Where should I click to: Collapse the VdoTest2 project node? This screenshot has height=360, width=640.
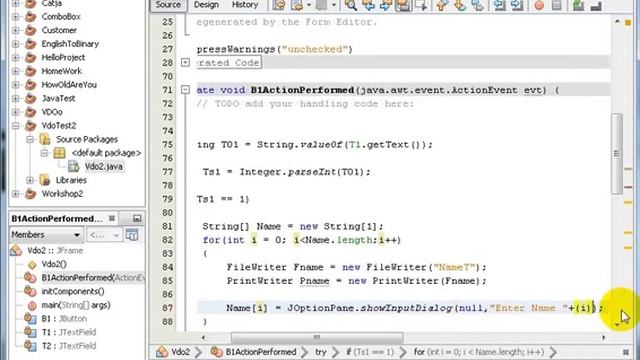[x=16, y=126]
